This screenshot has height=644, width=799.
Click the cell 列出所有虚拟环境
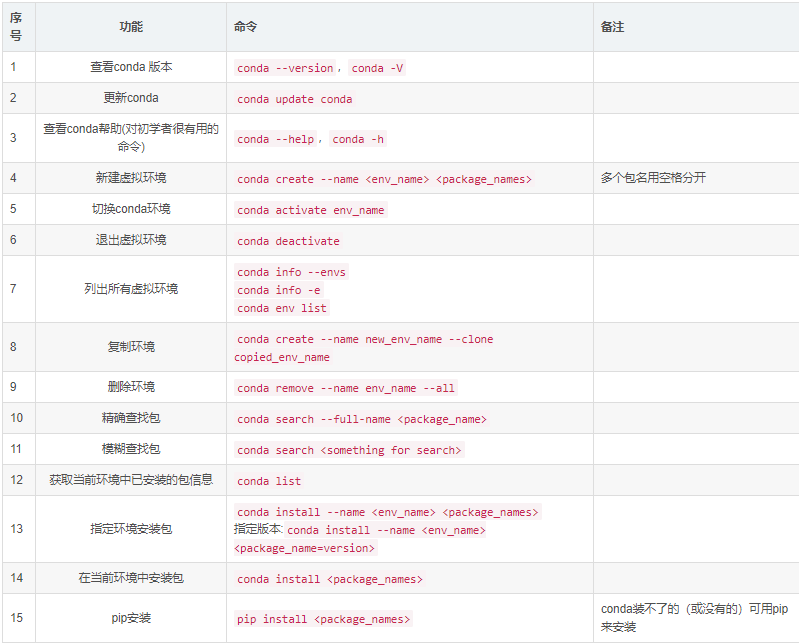pyautogui.click(x=131, y=289)
